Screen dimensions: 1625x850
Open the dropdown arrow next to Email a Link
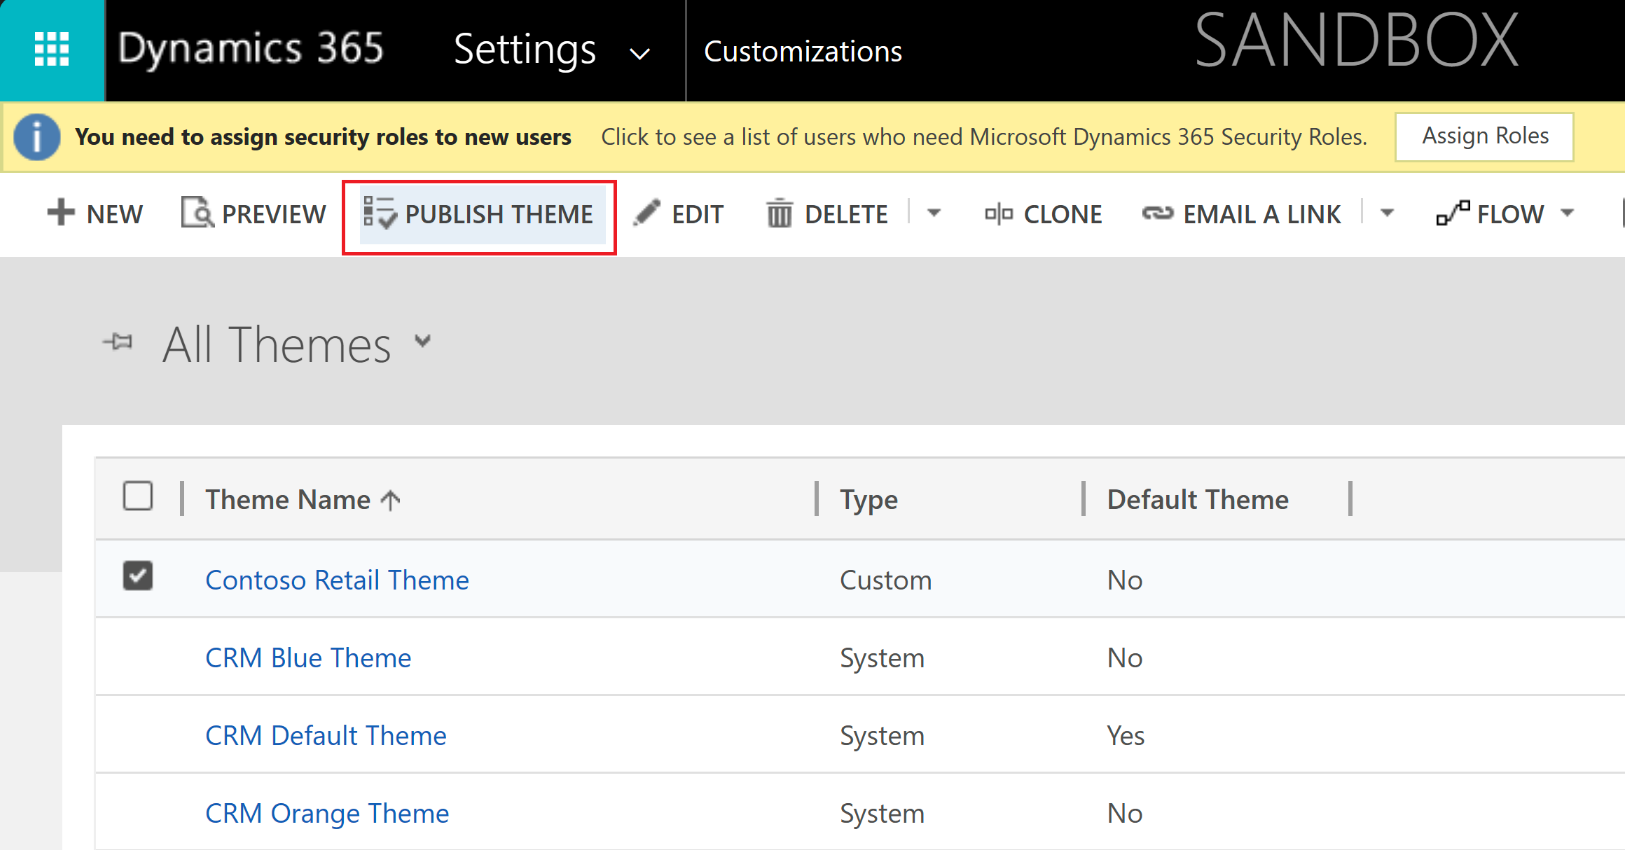1387,212
